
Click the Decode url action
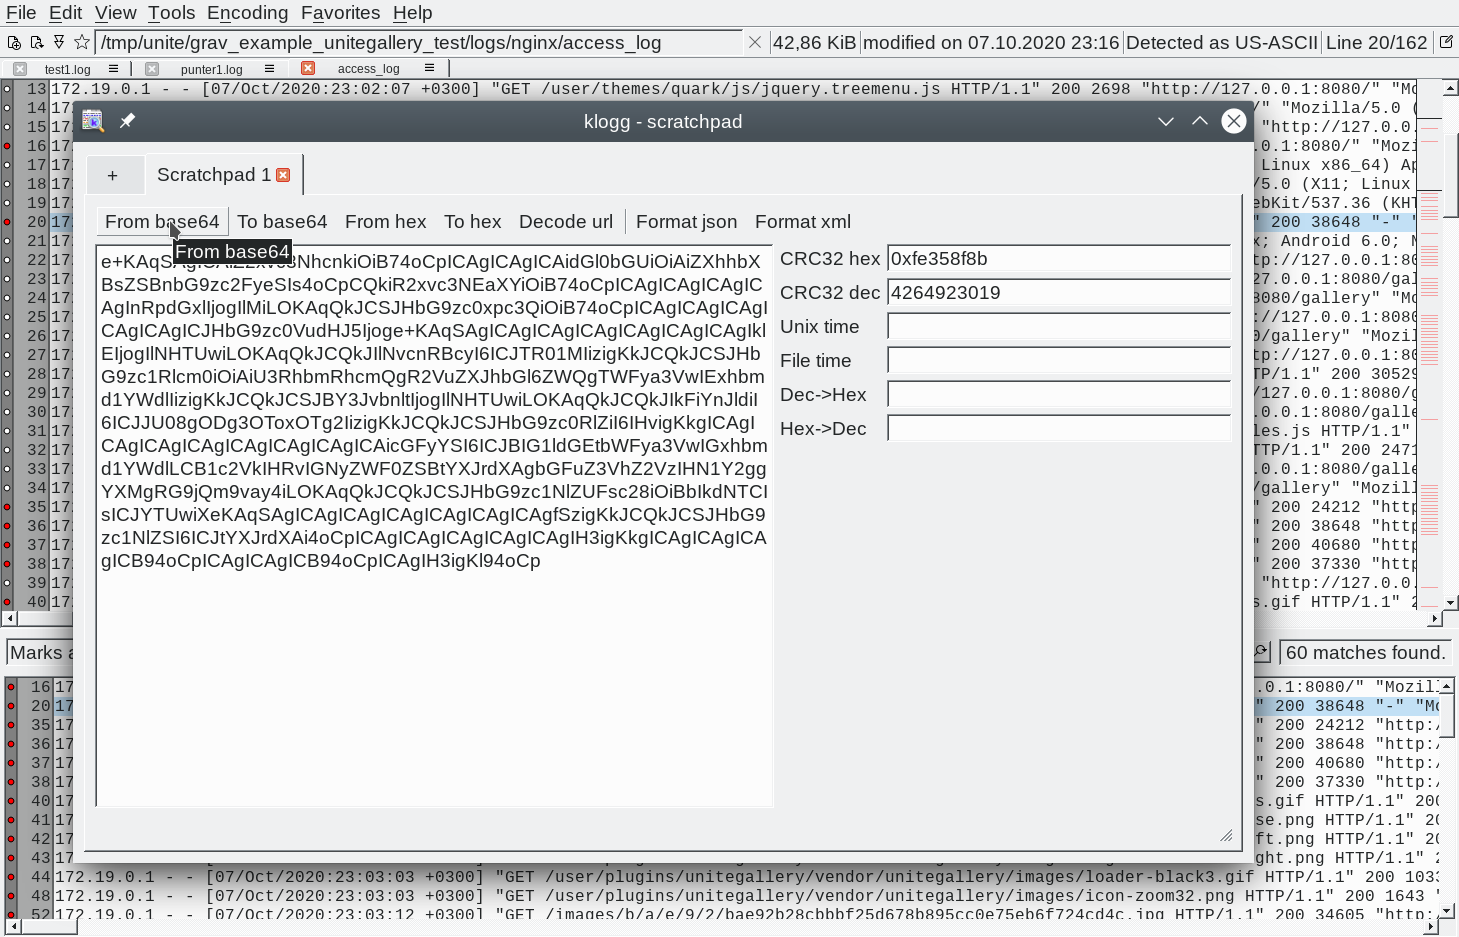point(566,222)
